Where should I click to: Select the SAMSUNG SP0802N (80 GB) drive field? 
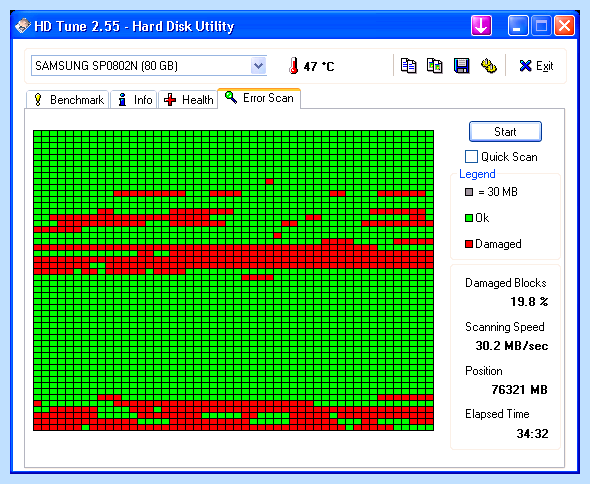[149, 66]
